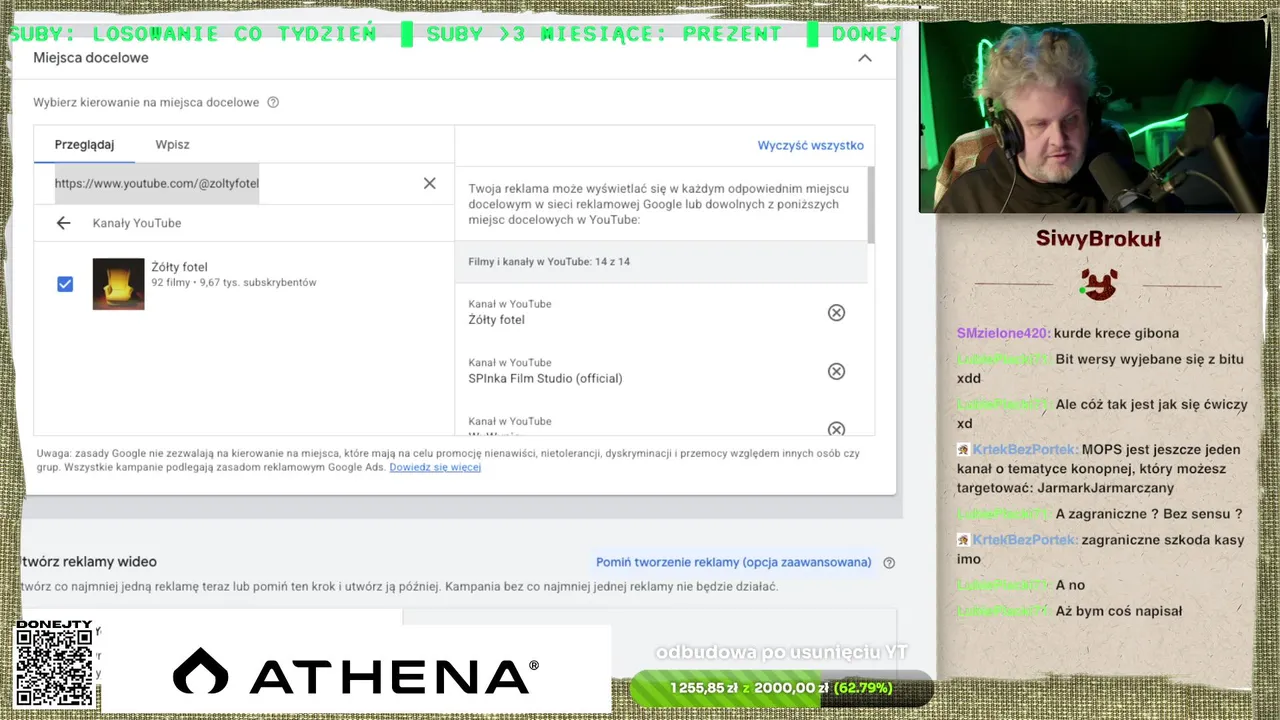Uncheck the Żółty fotel channel checkbox
1280x720 pixels.
pos(65,284)
